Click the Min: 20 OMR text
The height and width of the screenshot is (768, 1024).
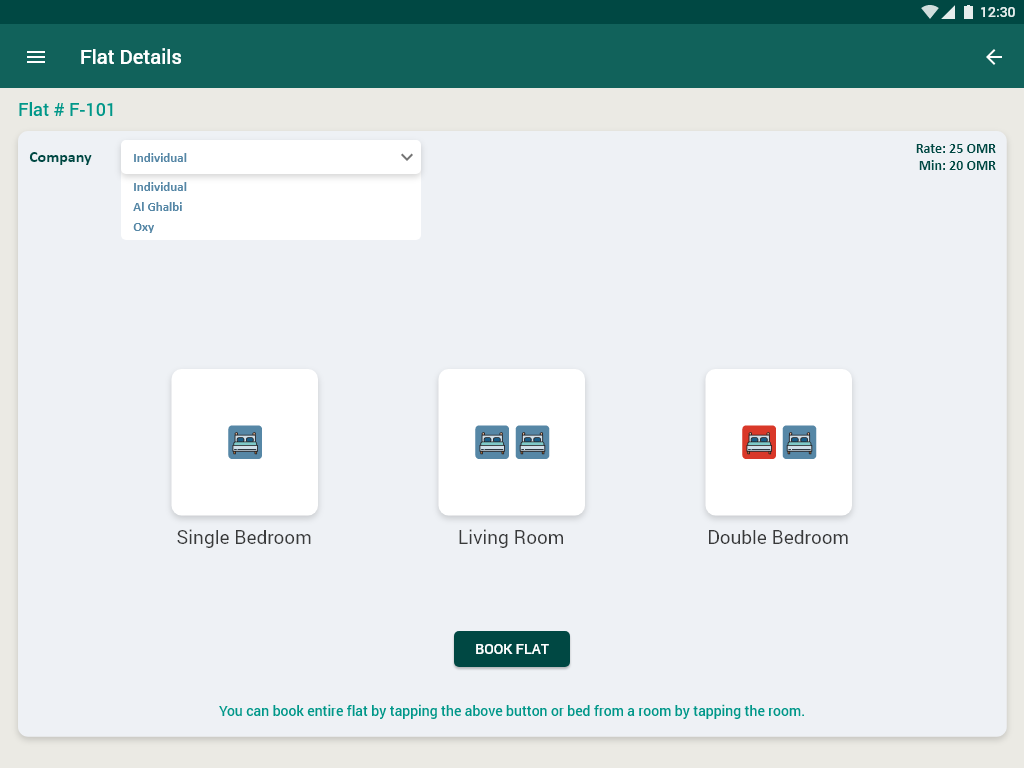[957, 166]
